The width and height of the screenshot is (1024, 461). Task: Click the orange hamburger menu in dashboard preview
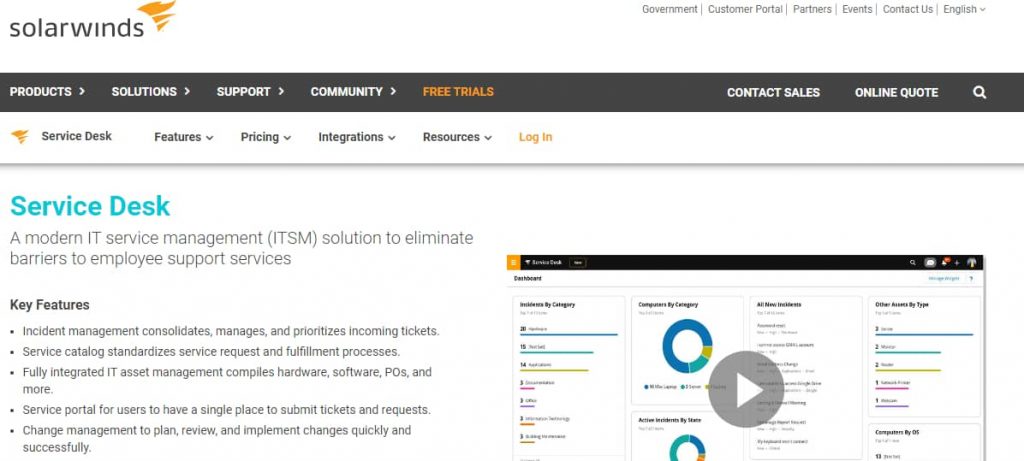513,262
